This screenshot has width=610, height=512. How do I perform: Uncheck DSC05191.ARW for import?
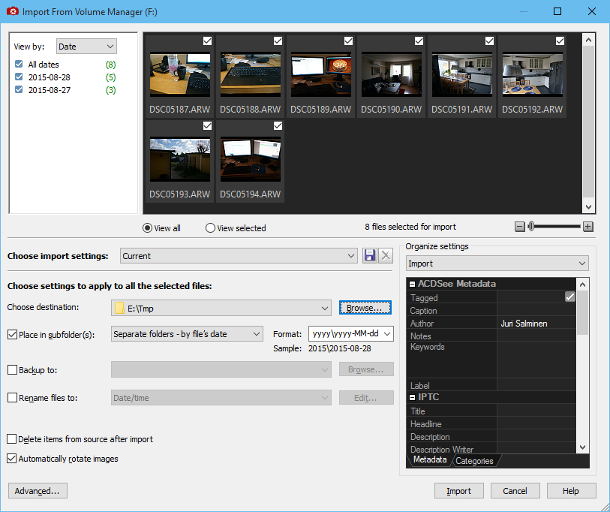[x=489, y=41]
